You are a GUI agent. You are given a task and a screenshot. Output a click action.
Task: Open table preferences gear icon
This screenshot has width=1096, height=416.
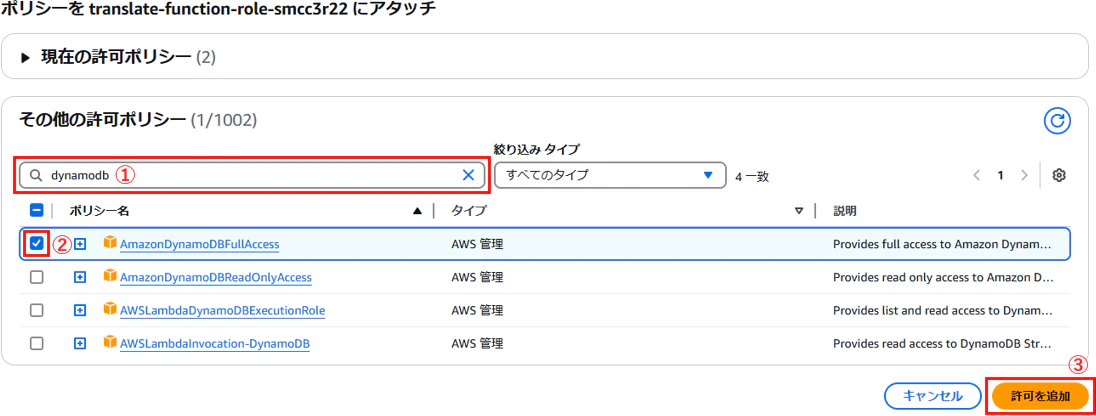click(1059, 175)
